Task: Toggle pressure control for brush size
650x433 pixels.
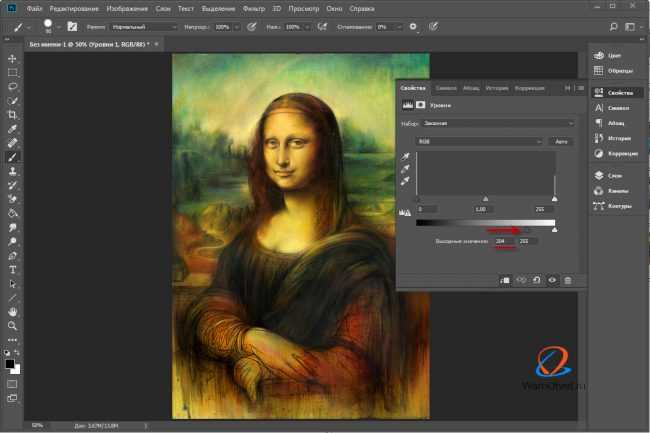Action: [433, 27]
